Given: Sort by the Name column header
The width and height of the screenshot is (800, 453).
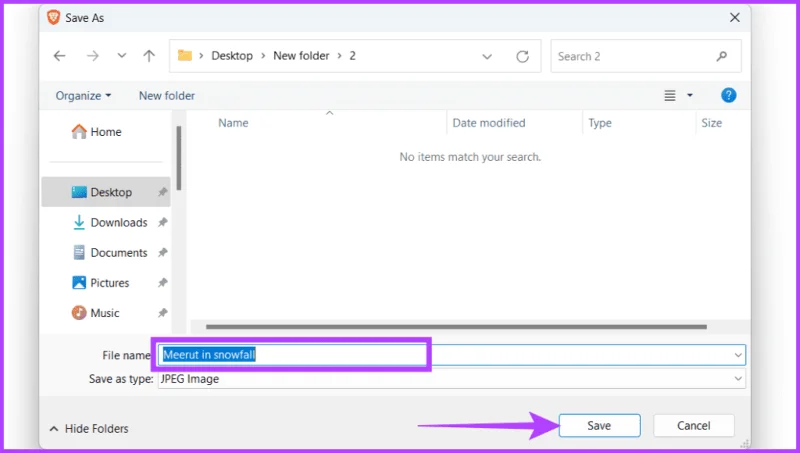Looking at the screenshot, I should tap(233, 123).
